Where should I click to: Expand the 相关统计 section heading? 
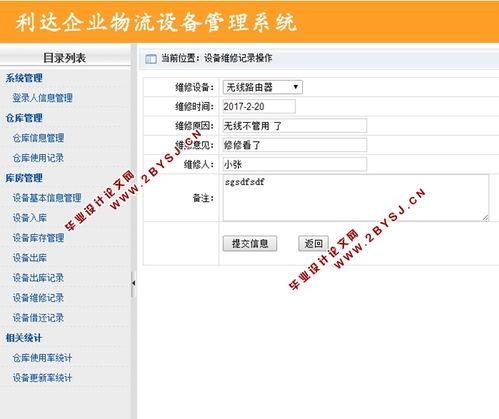pos(23,338)
